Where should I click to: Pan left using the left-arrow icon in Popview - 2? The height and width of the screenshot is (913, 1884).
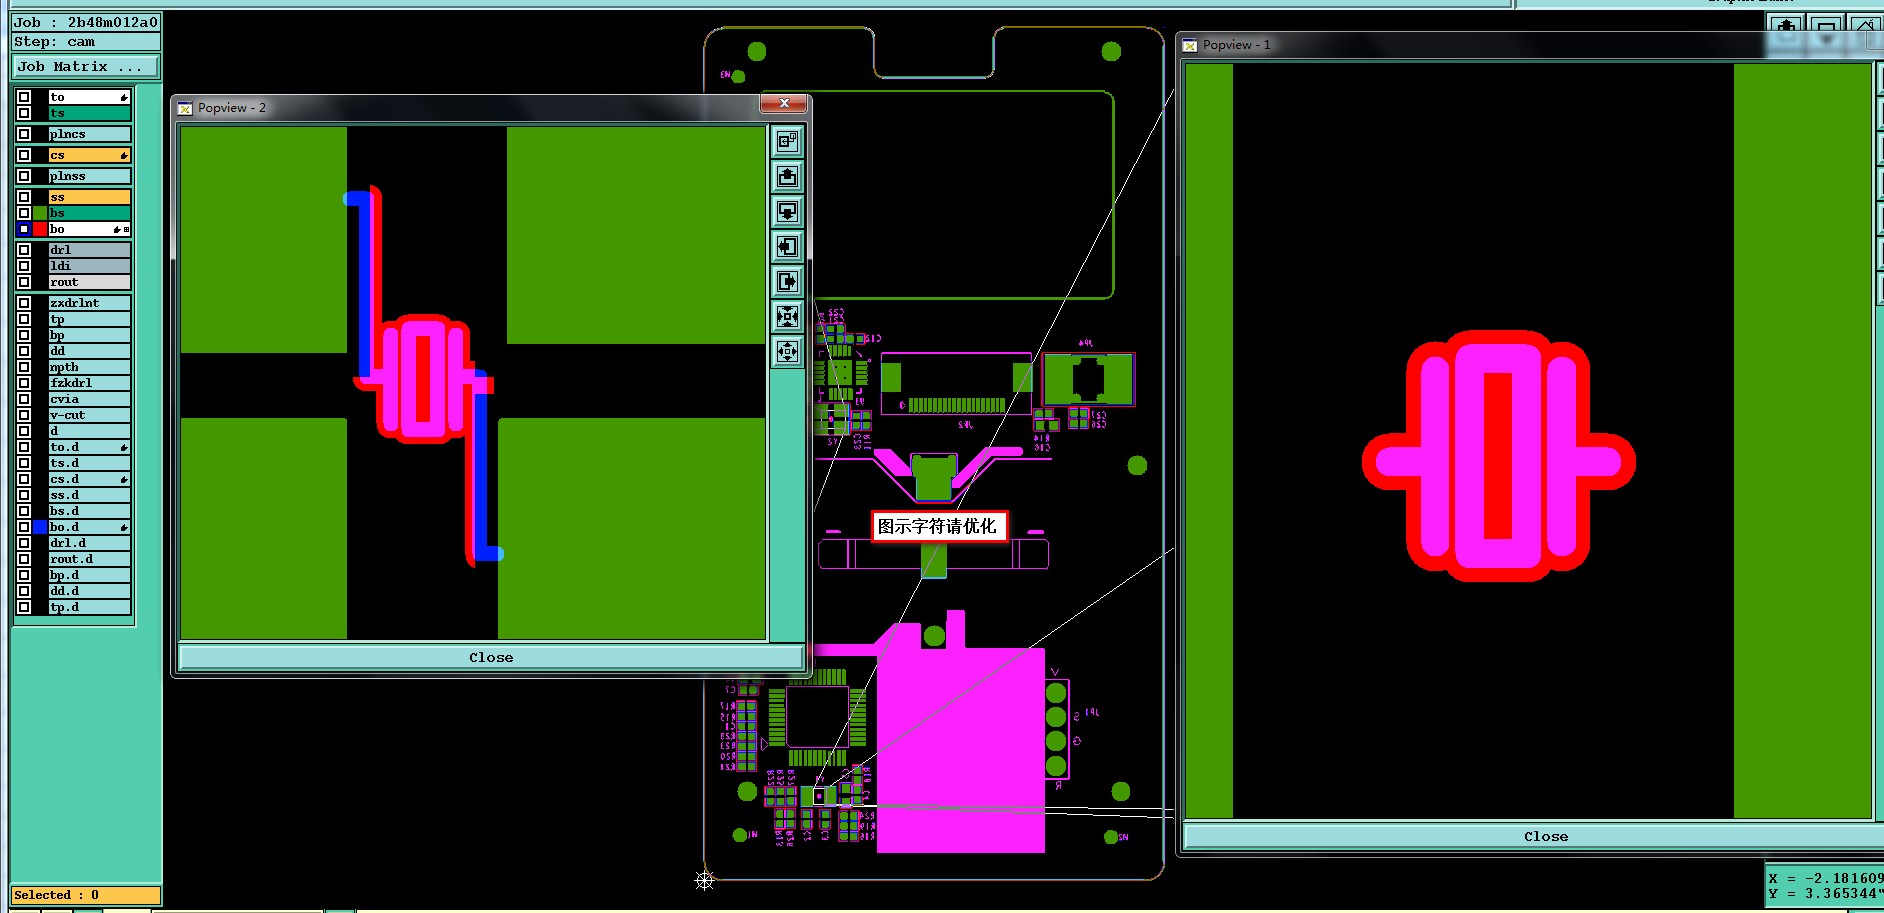tap(788, 247)
